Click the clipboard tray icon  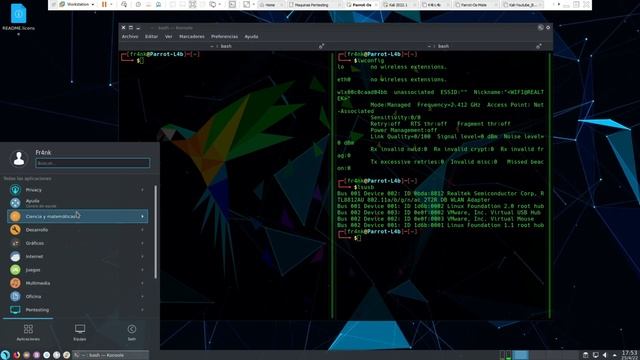click(585, 355)
